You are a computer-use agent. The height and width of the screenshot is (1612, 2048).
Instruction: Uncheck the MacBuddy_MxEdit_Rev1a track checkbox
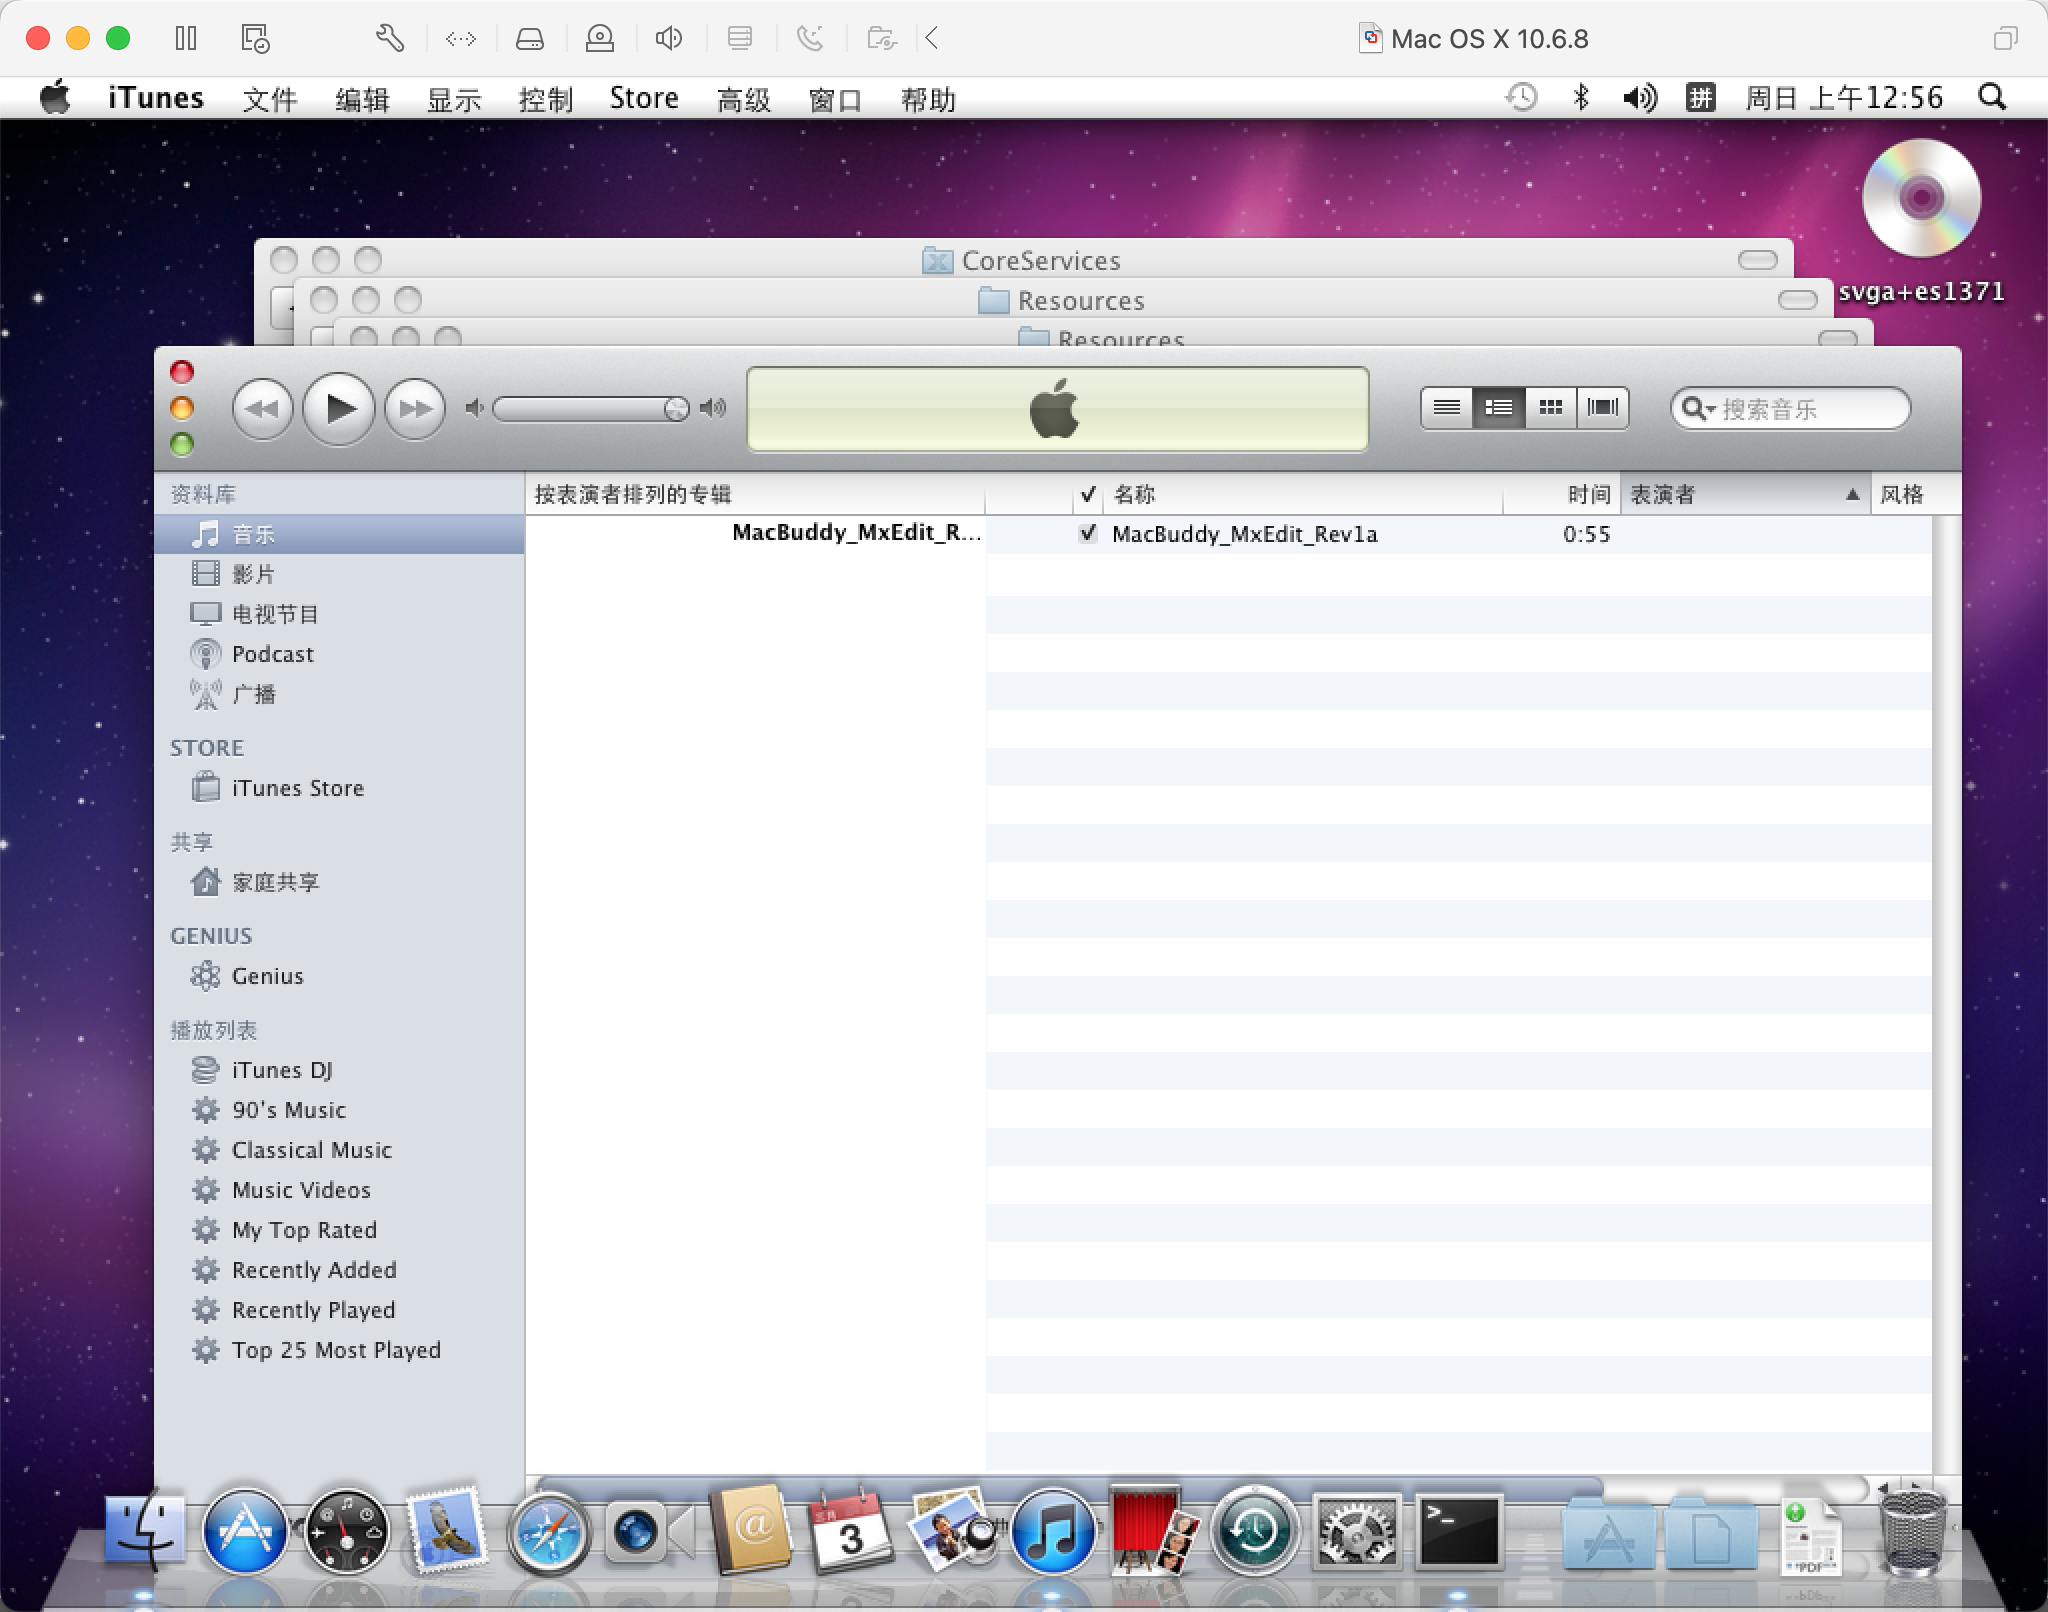click(1088, 533)
